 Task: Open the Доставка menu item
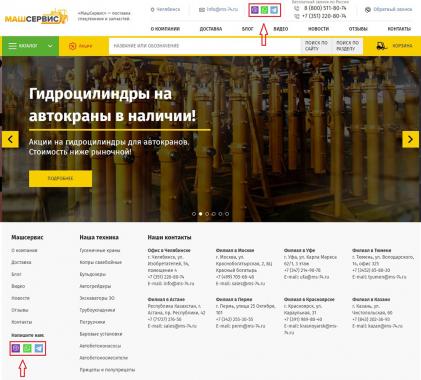tap(211, 29)
